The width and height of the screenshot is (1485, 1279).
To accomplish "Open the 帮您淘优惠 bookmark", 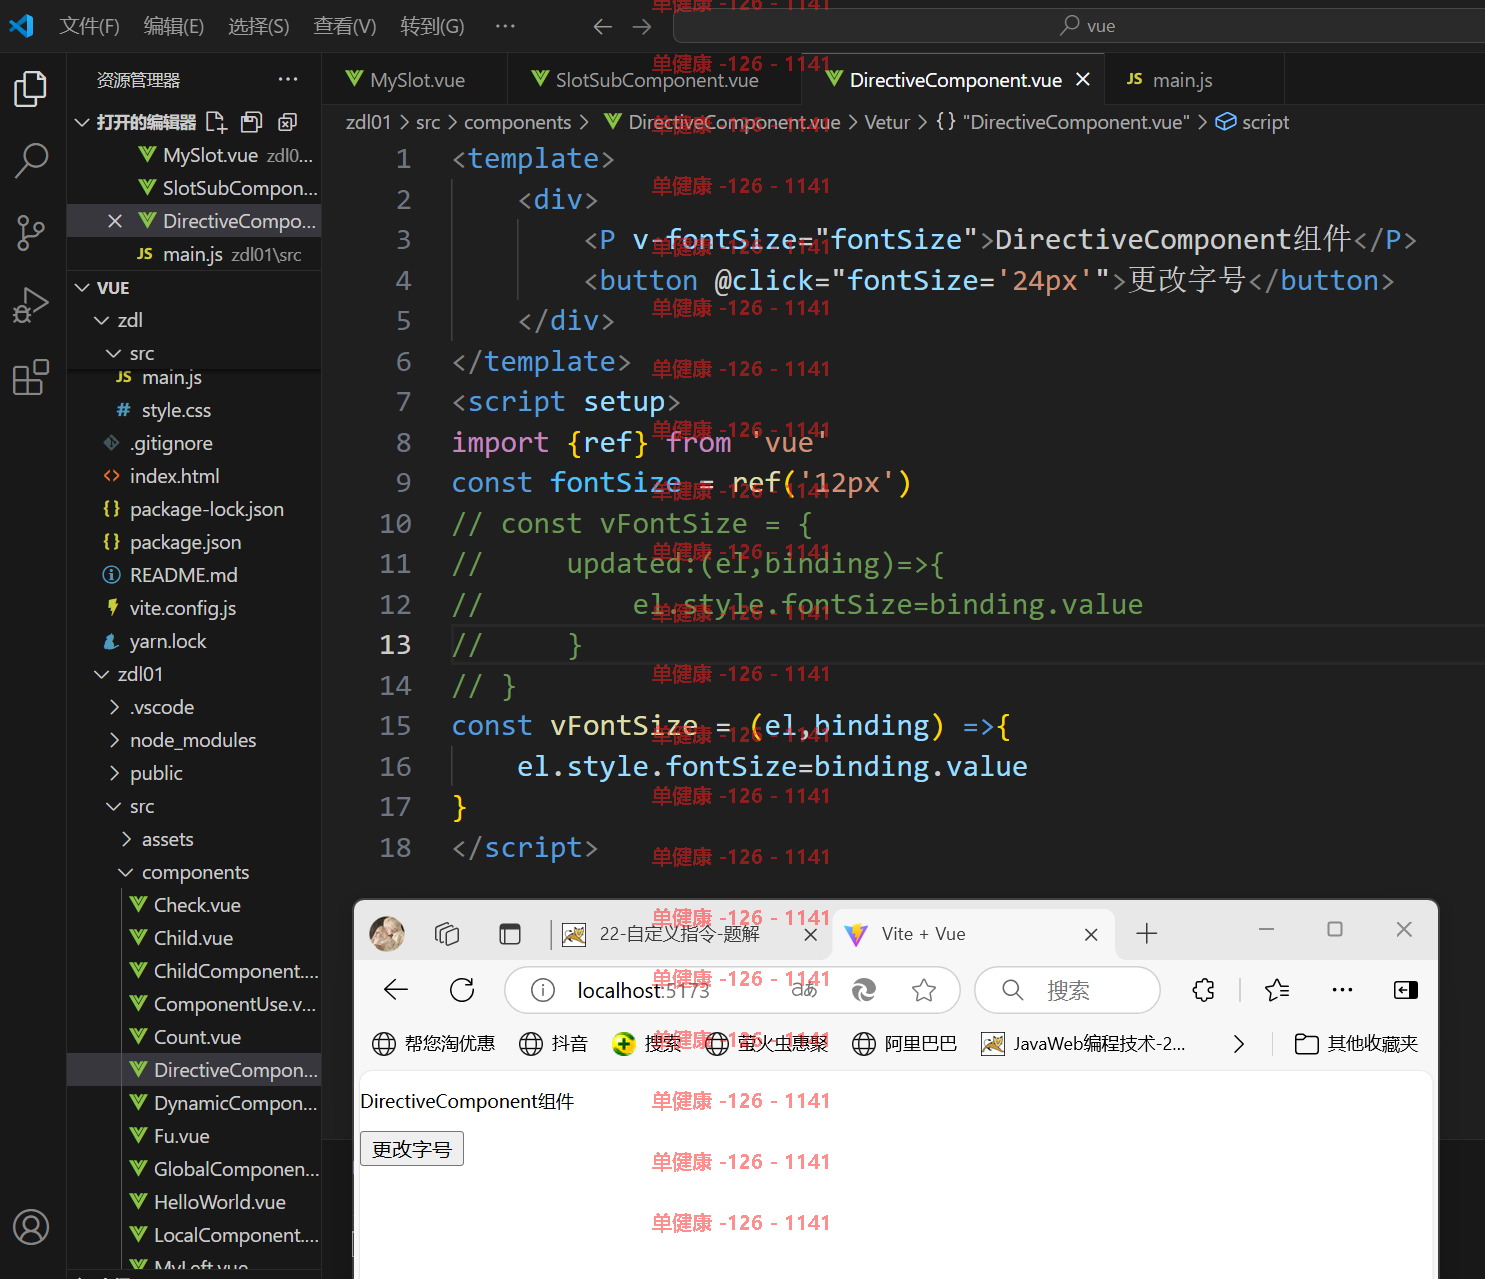I will coord(433,1044).
